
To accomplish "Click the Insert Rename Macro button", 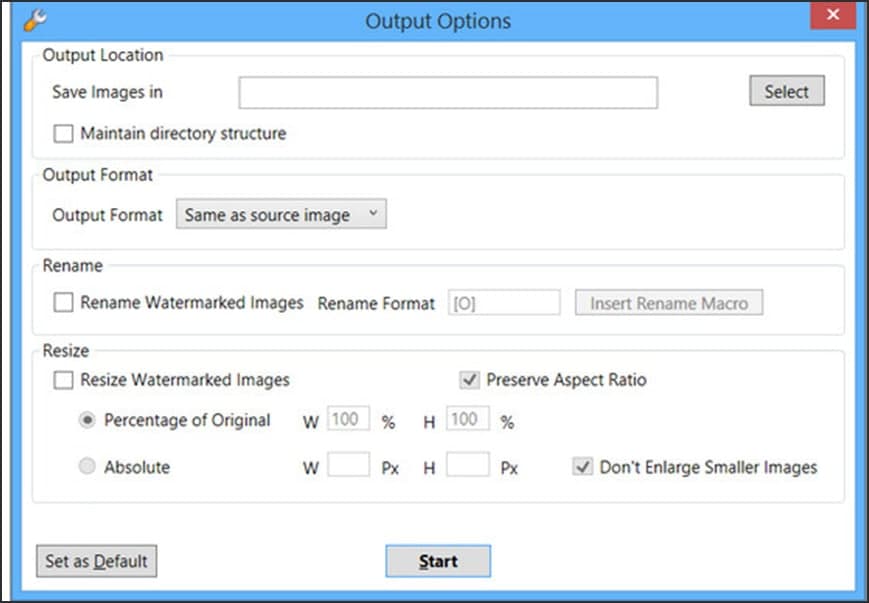I will coord(668,303).
